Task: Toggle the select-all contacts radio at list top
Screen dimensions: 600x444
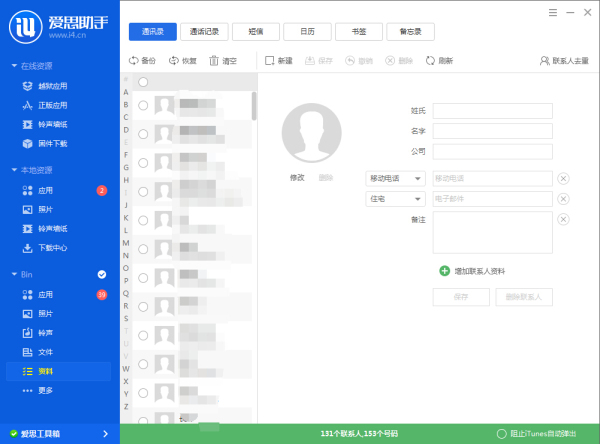Action: [143, 82]
